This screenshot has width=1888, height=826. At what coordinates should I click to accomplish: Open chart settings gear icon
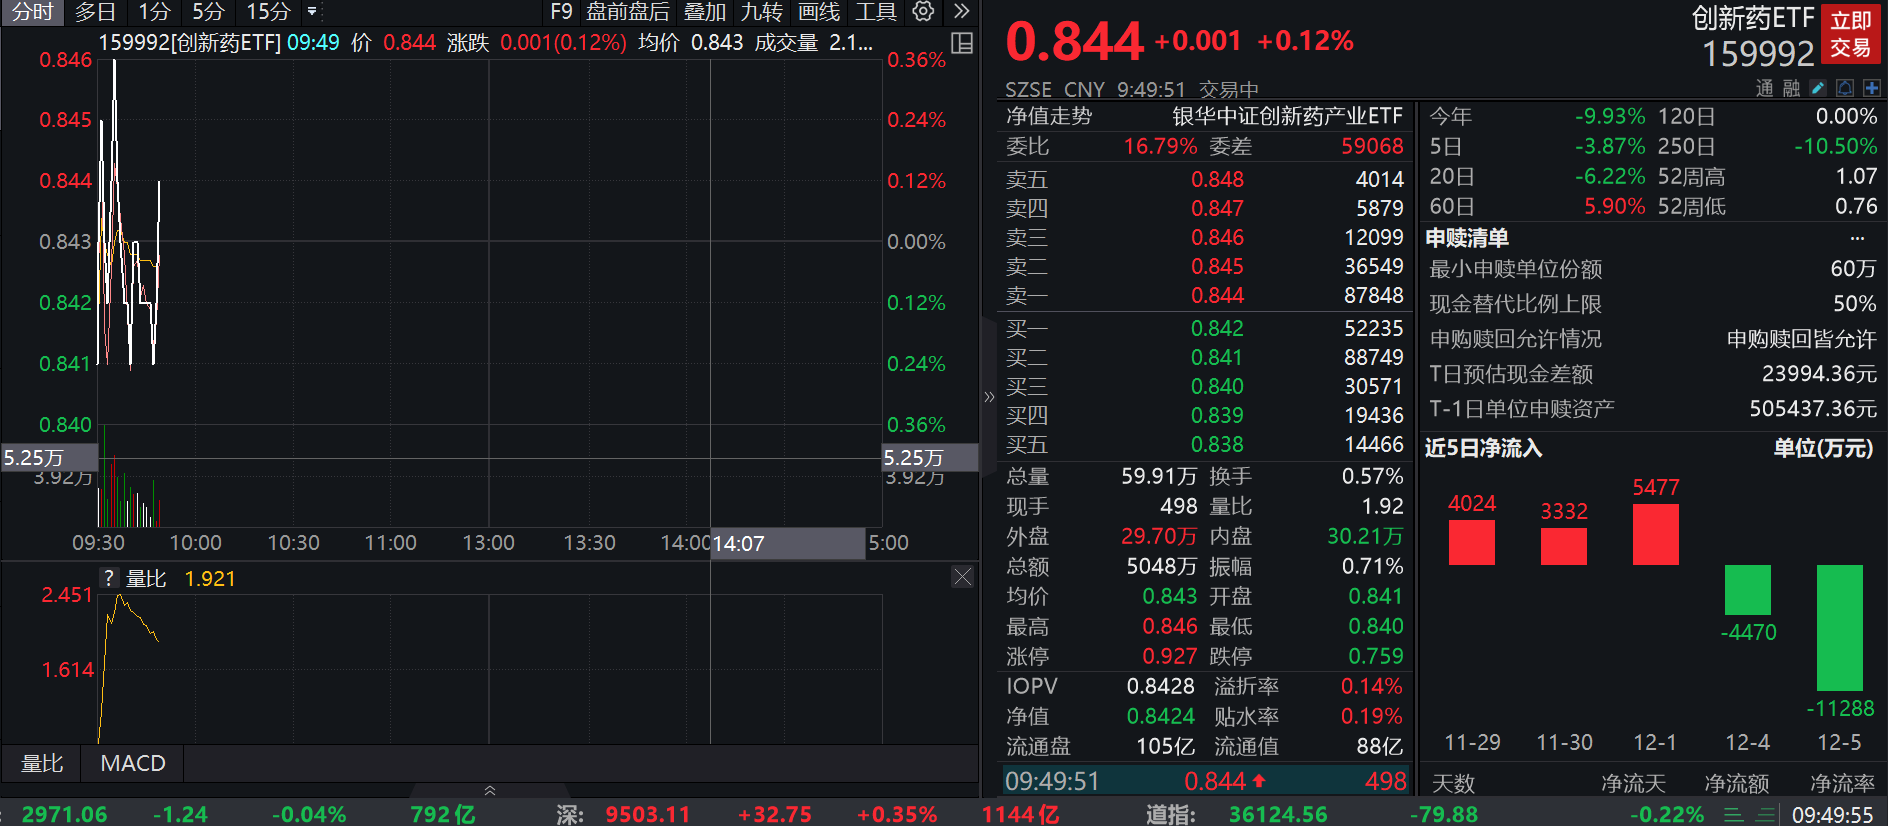[x=924, y=11]
